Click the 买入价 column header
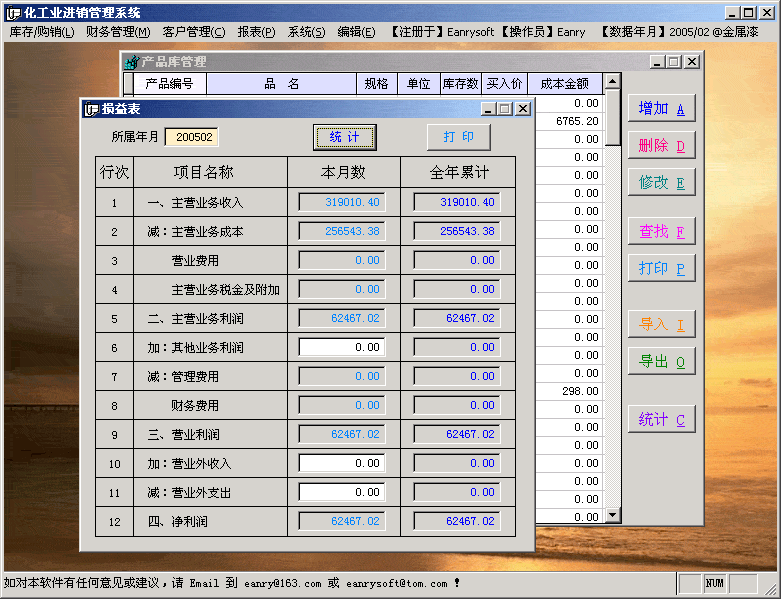Viewport: 781px width, 599px height. tap(504, 84)
